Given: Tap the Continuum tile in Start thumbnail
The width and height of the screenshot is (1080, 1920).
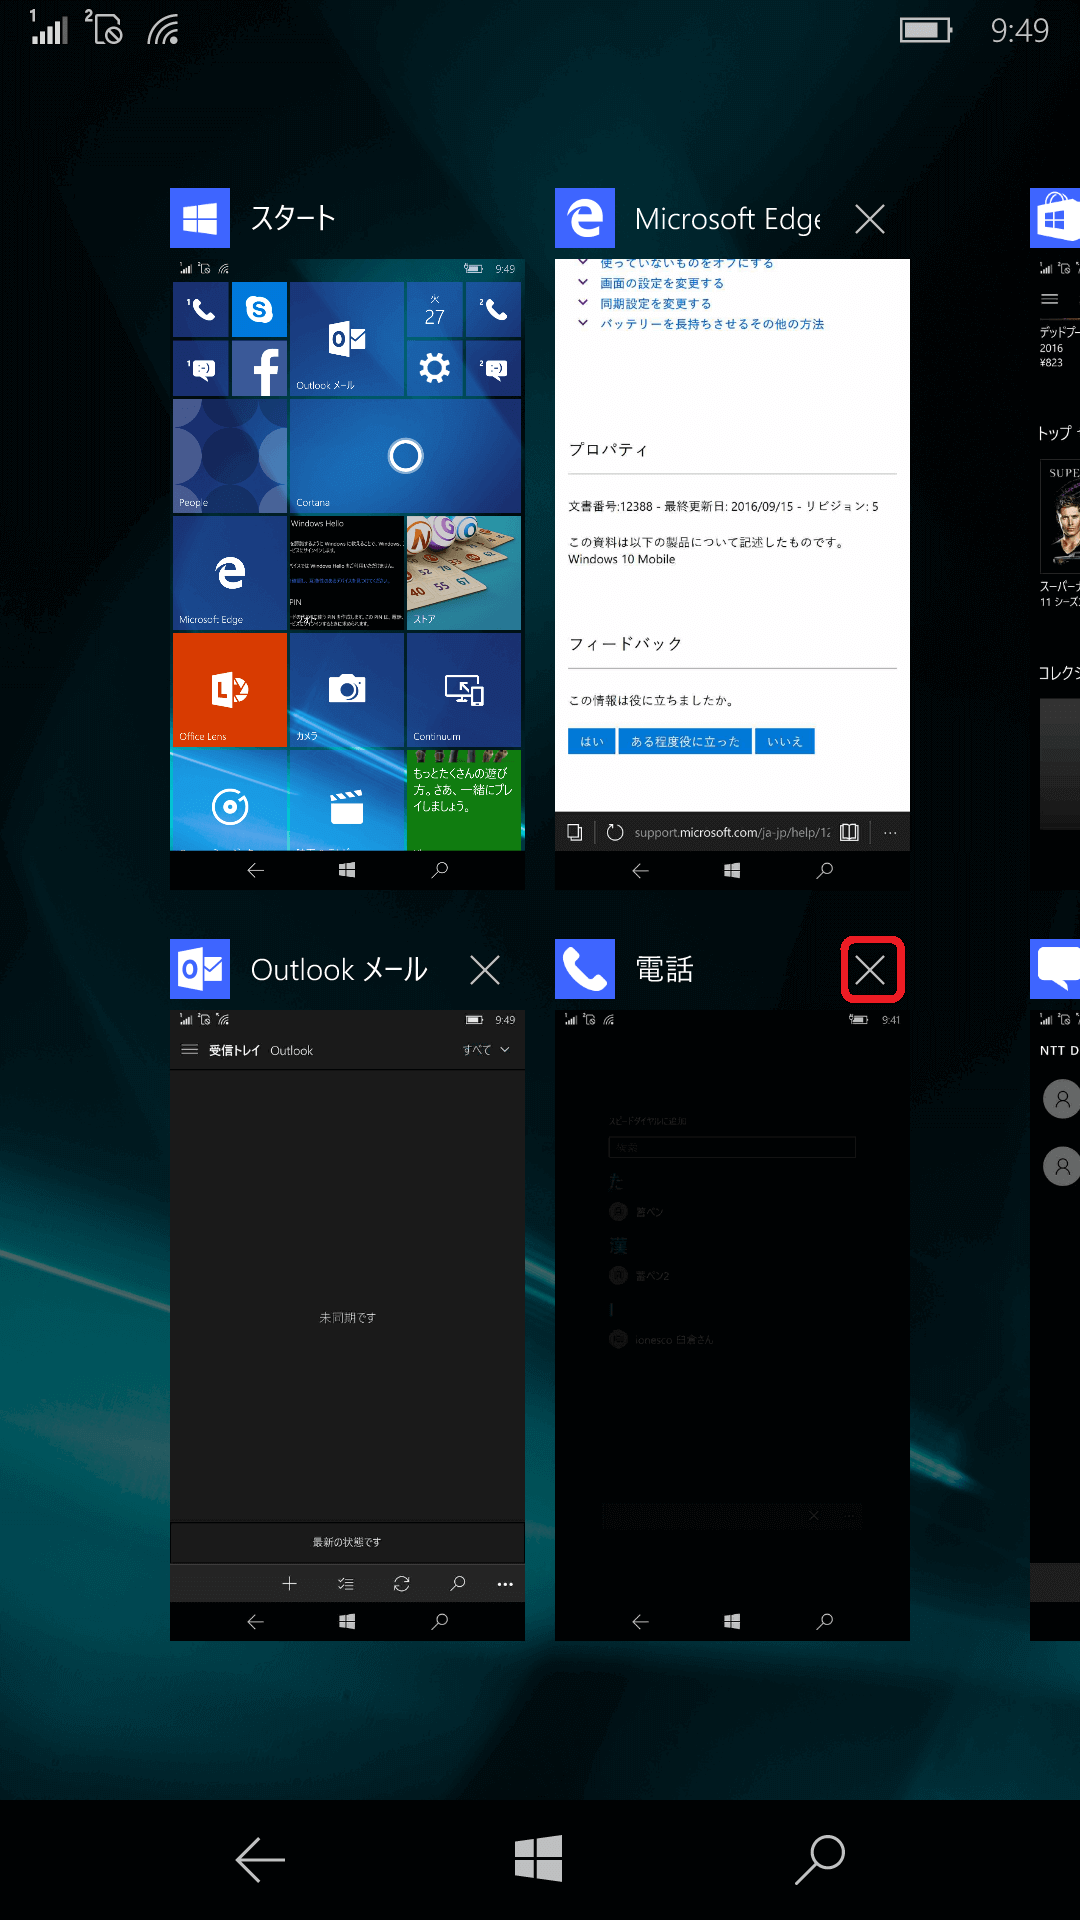Looking at the screenshot, I should coord(464,690).
